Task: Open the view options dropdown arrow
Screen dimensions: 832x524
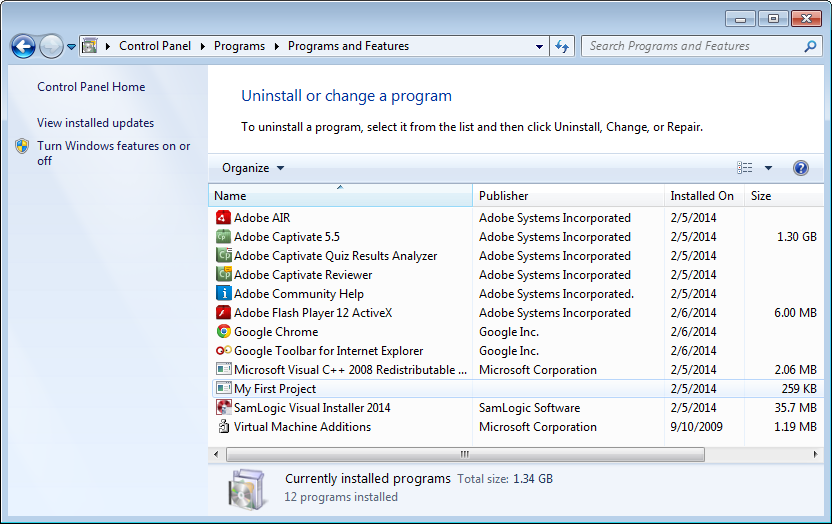Action: (x=768, y=168)
